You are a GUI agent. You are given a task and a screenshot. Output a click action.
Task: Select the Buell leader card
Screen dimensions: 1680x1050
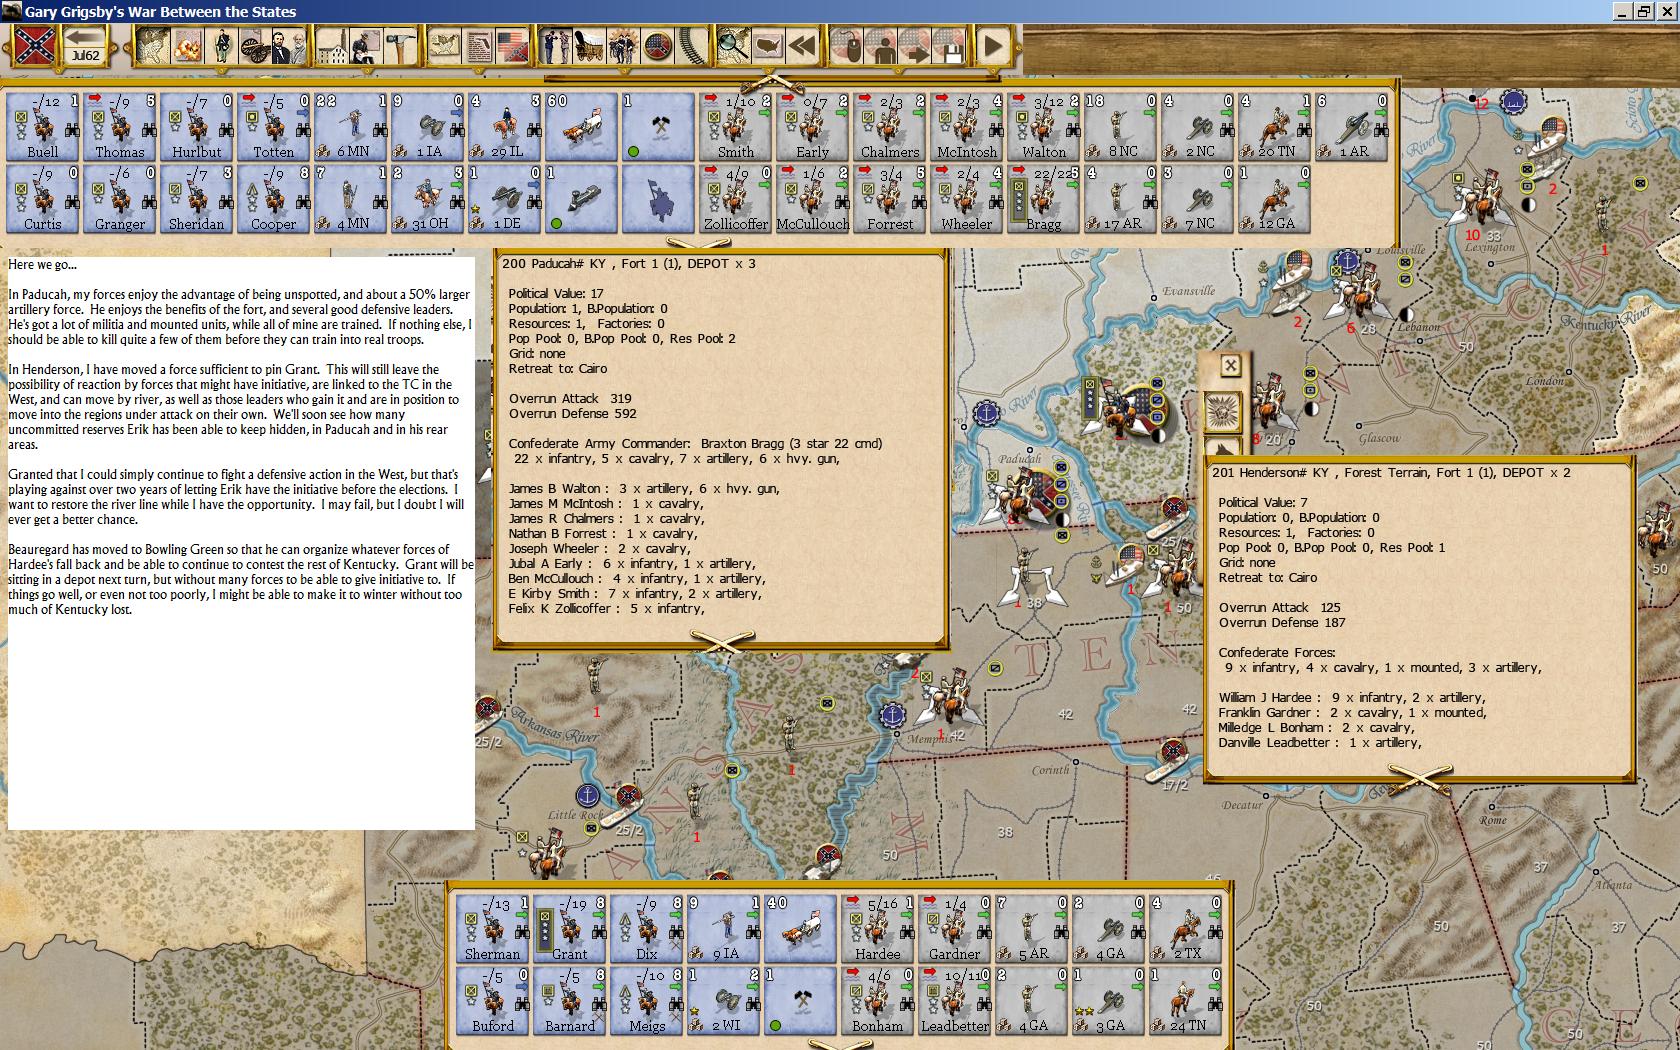click(x=43, y=126)
